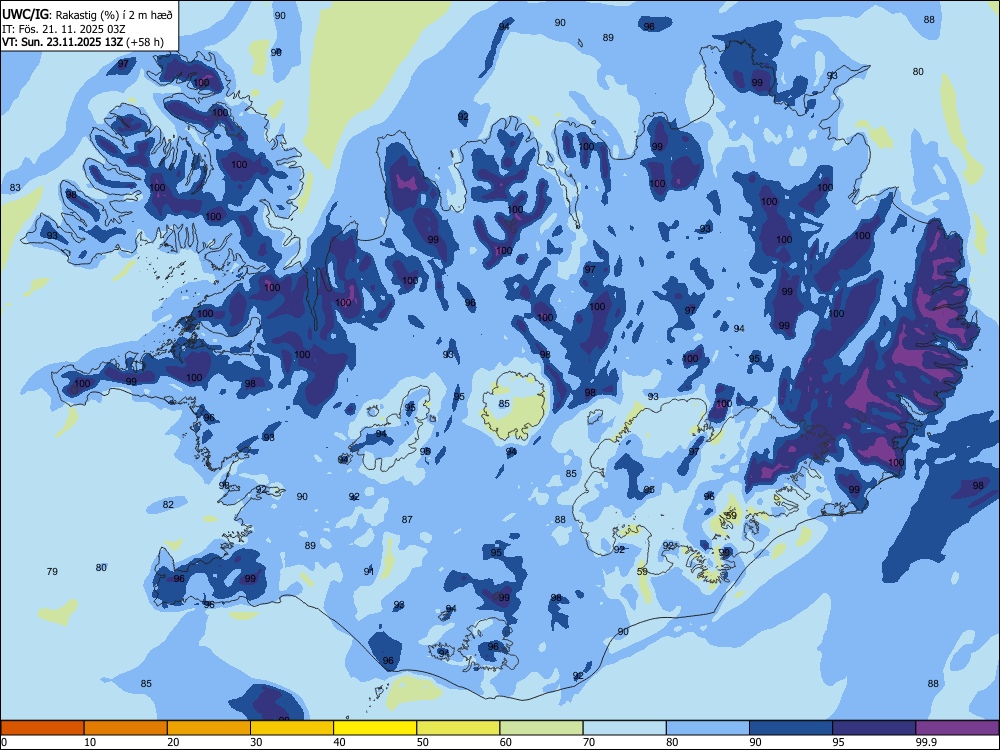
Task: Click the legend tick label '70'
Action: coord(589,742)
